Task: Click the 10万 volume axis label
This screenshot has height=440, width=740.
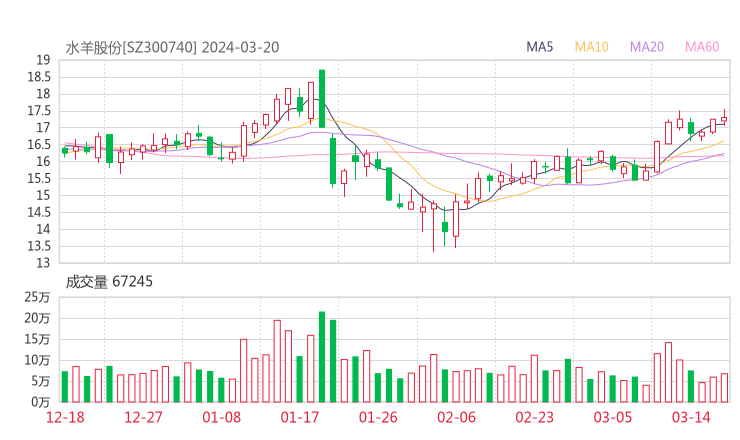Action: point(37,361)
